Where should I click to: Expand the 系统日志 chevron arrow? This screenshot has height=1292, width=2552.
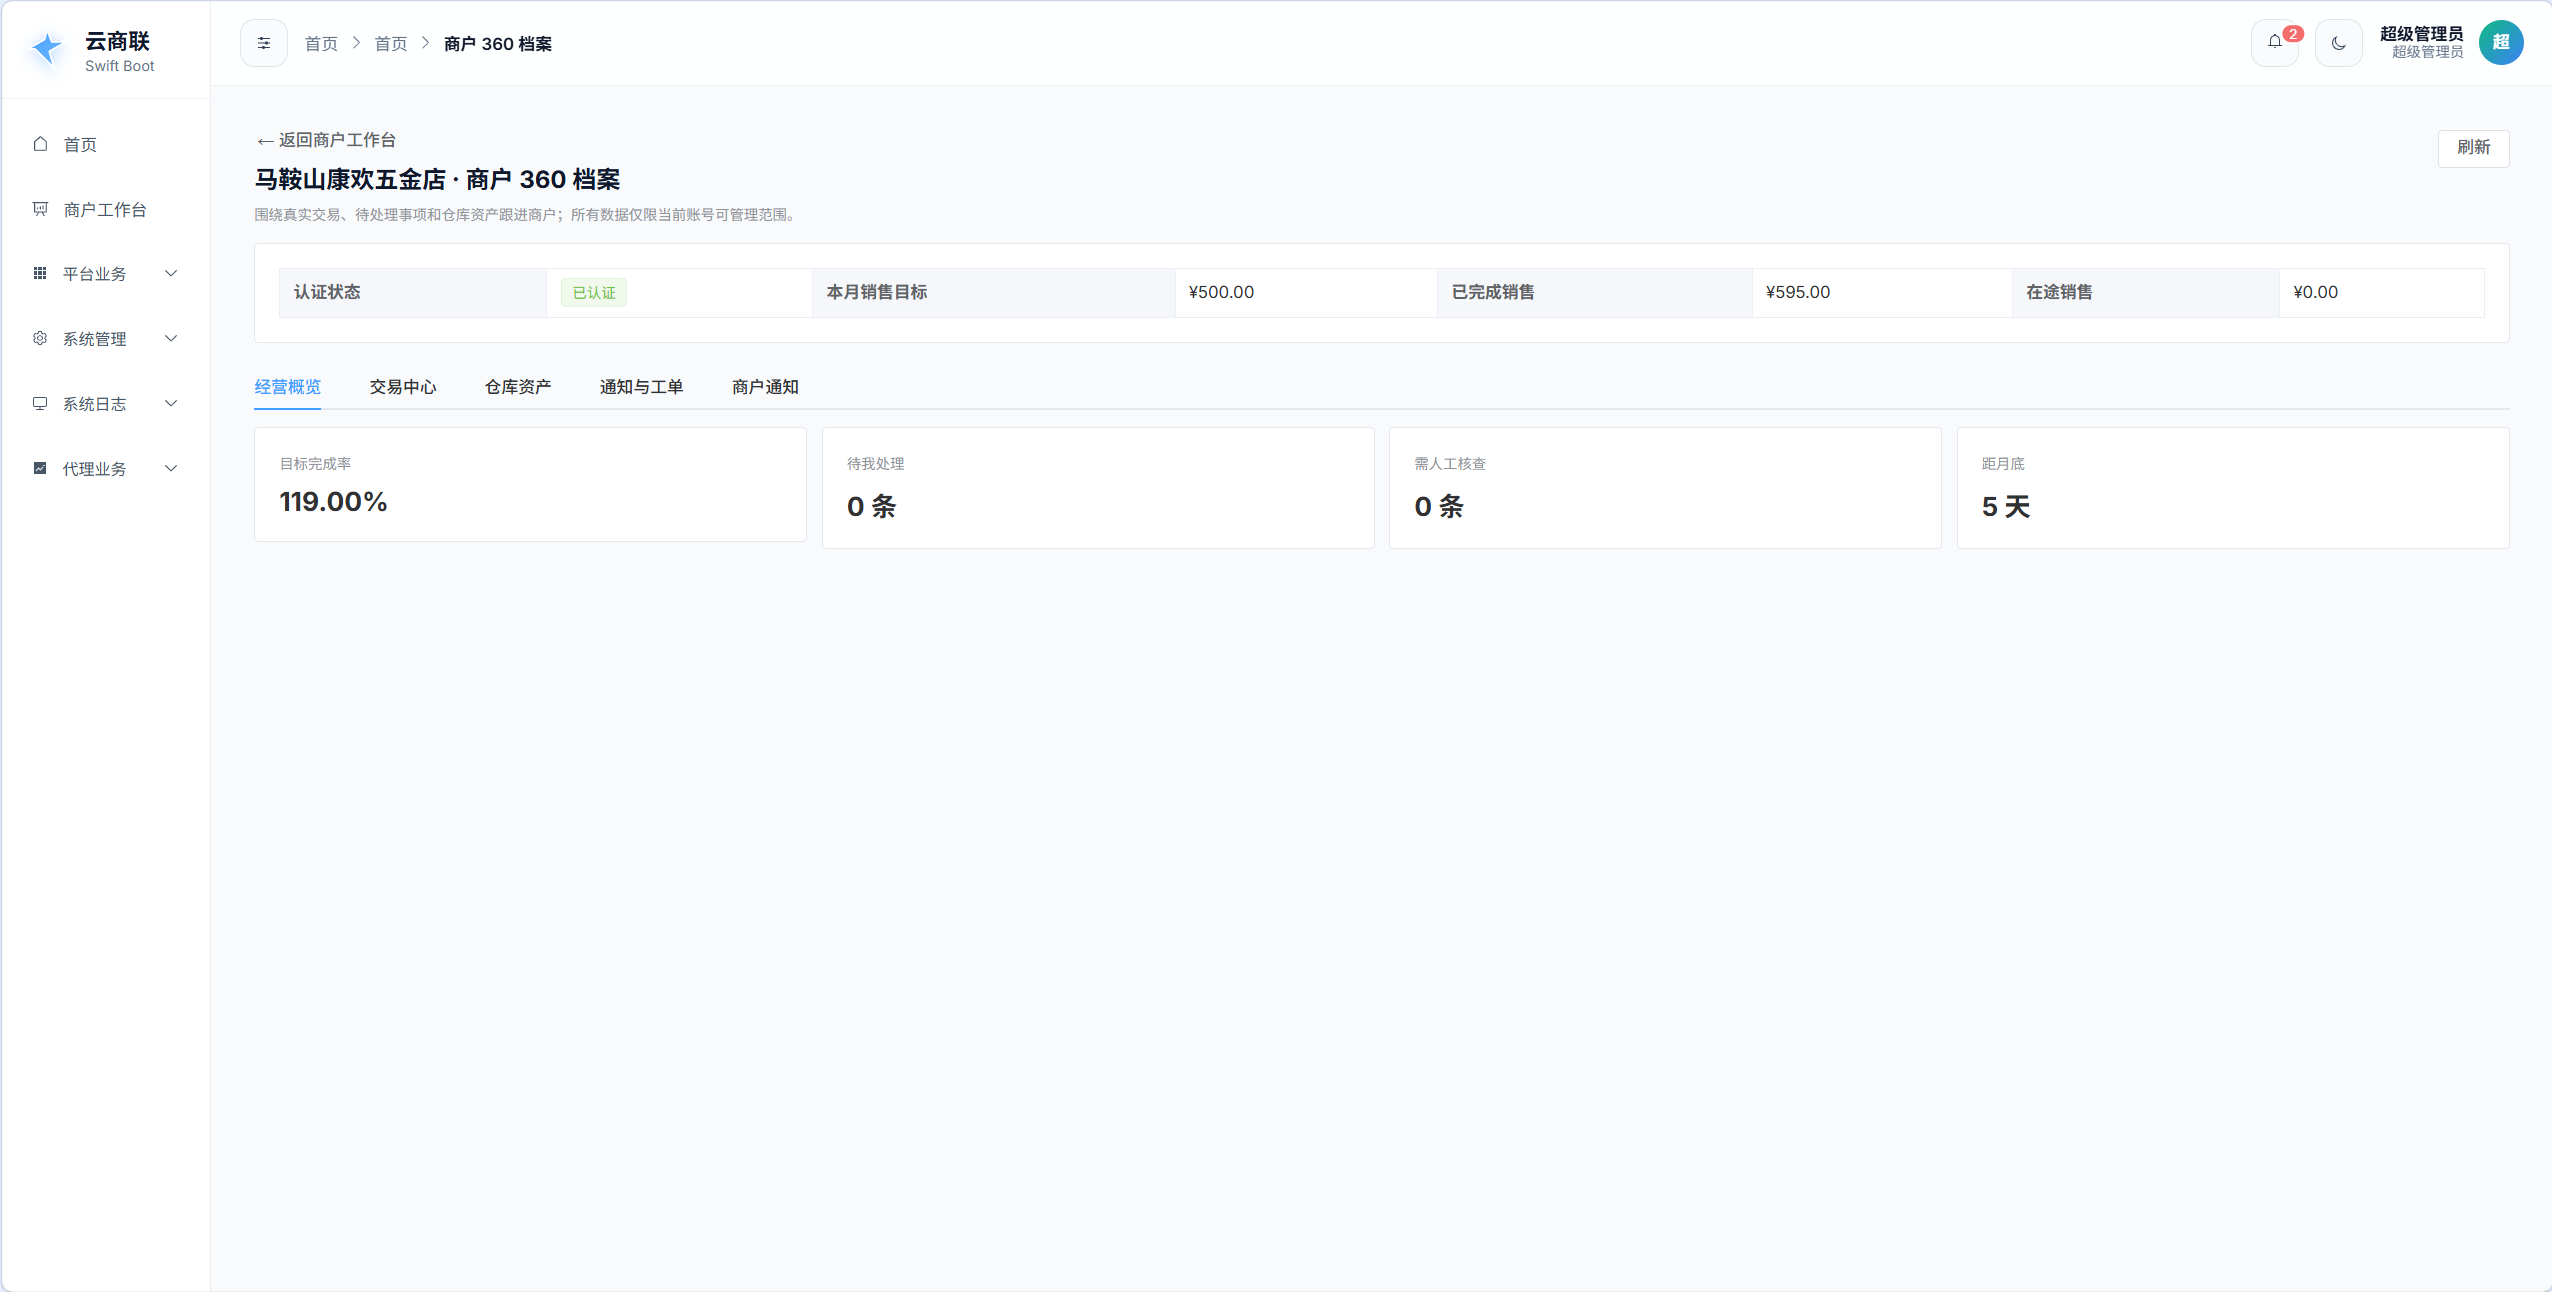point(171,403)
